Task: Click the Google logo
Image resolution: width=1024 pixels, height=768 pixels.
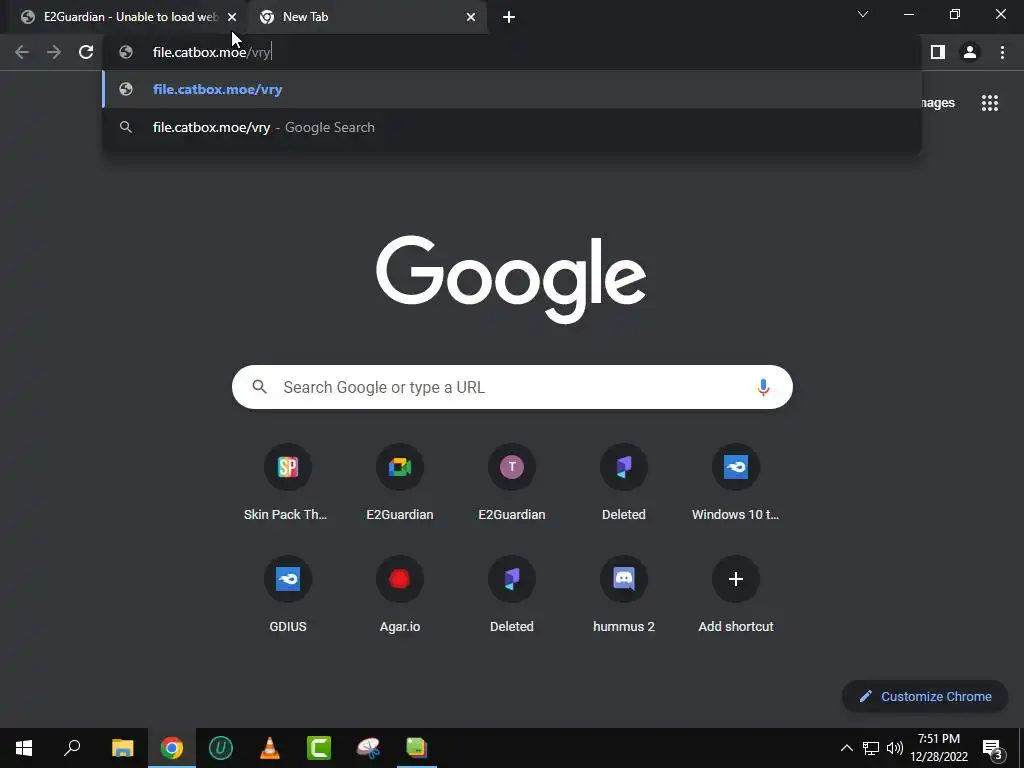Action: click(x=511, y=279)
